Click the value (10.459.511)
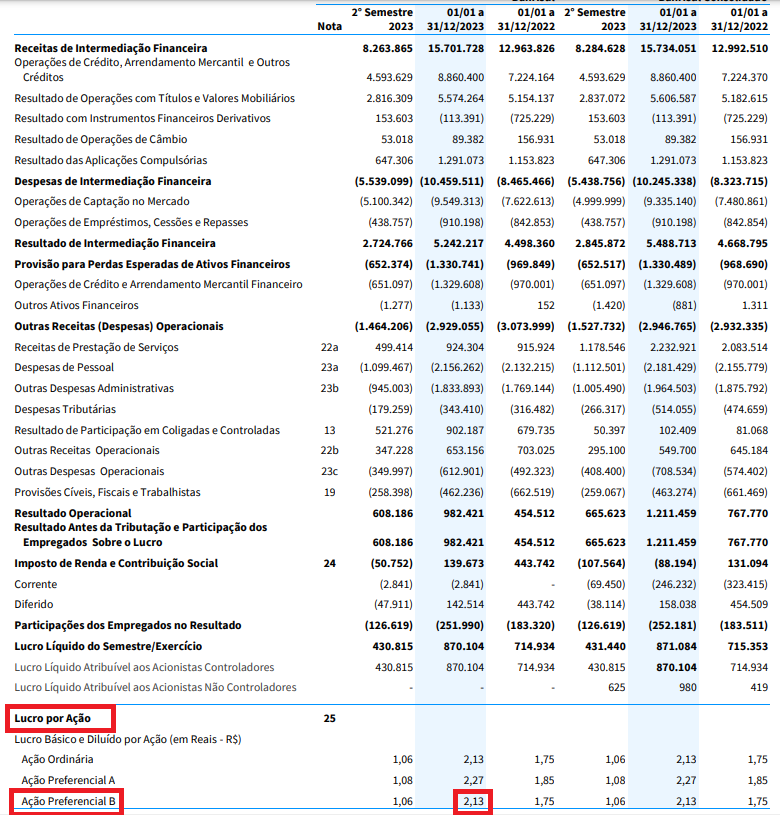 [452, 181]
